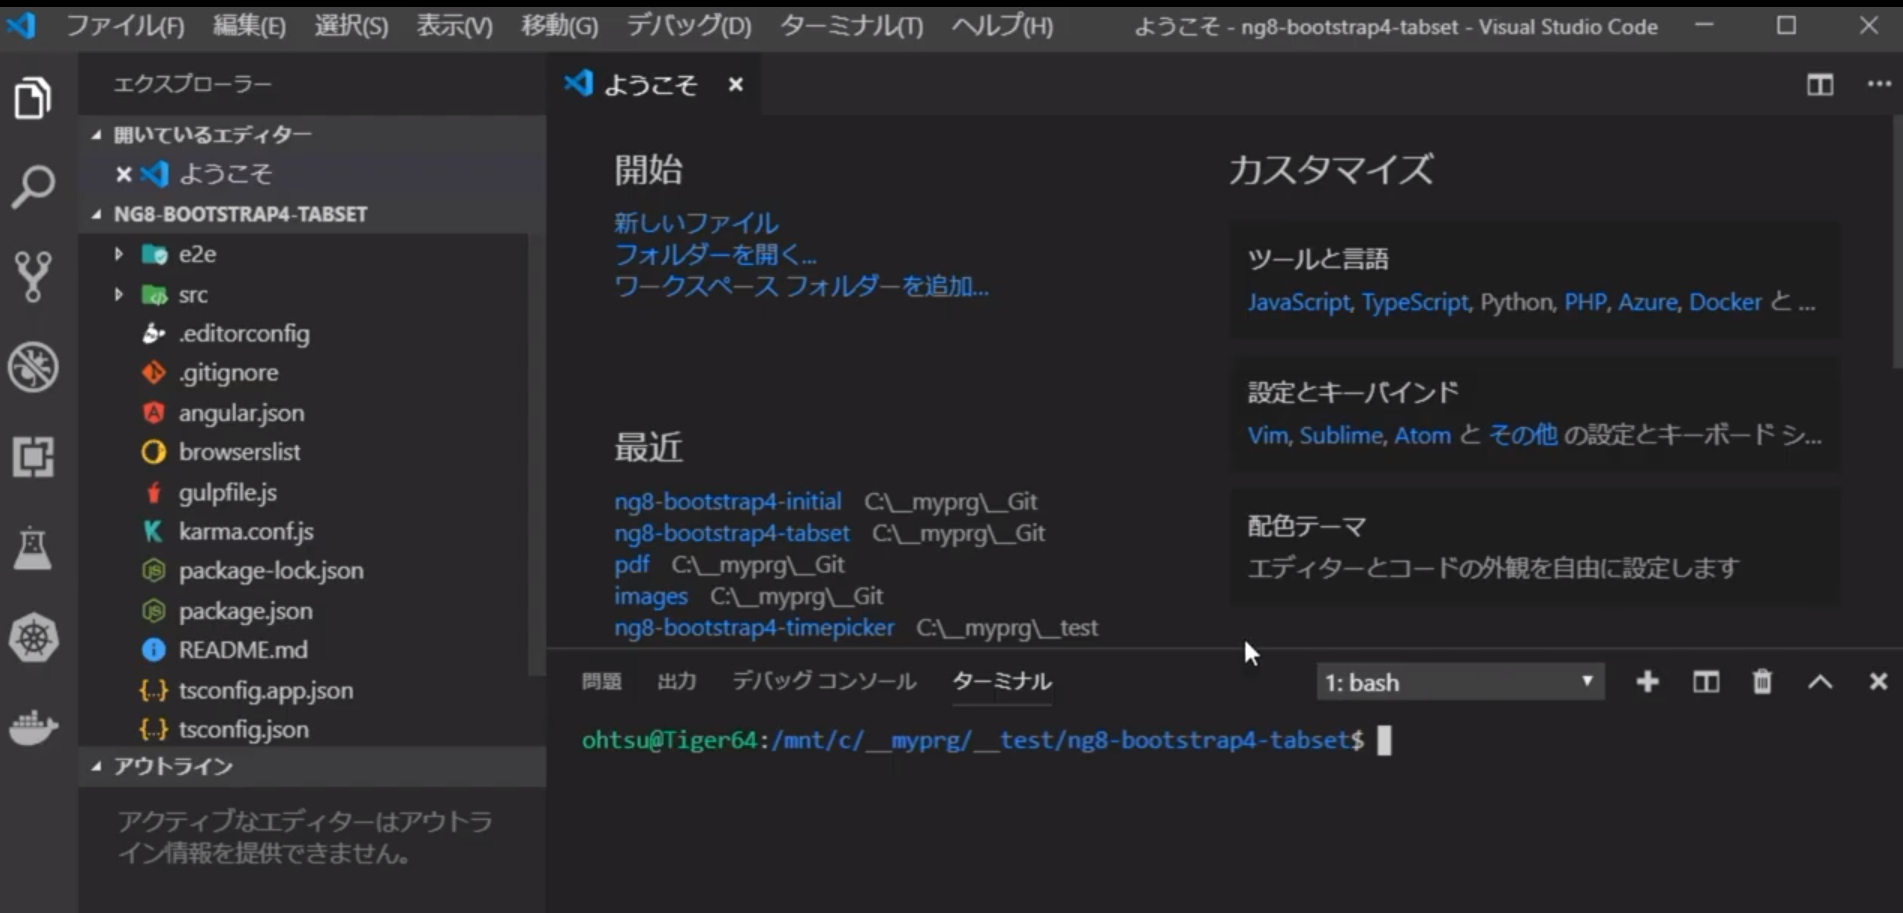Open the Kubernetes helm wheel view
The height and width of the screenshot is (913, 1903).
[33, 638]
